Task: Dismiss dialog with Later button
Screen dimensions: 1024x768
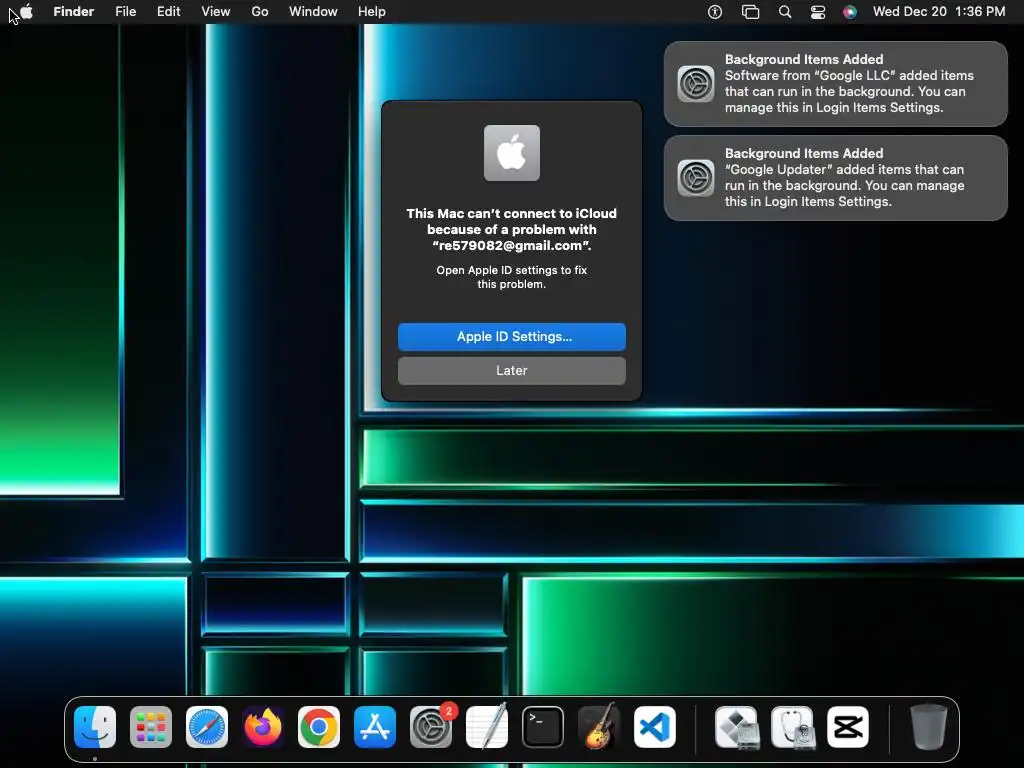Action: click(512, 371)
